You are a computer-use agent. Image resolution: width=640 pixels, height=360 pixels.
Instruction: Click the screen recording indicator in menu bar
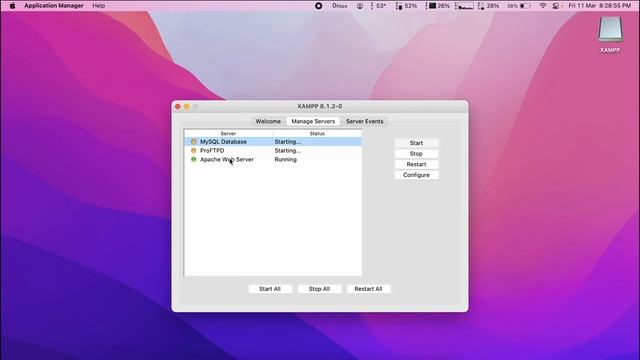point(318,6)
